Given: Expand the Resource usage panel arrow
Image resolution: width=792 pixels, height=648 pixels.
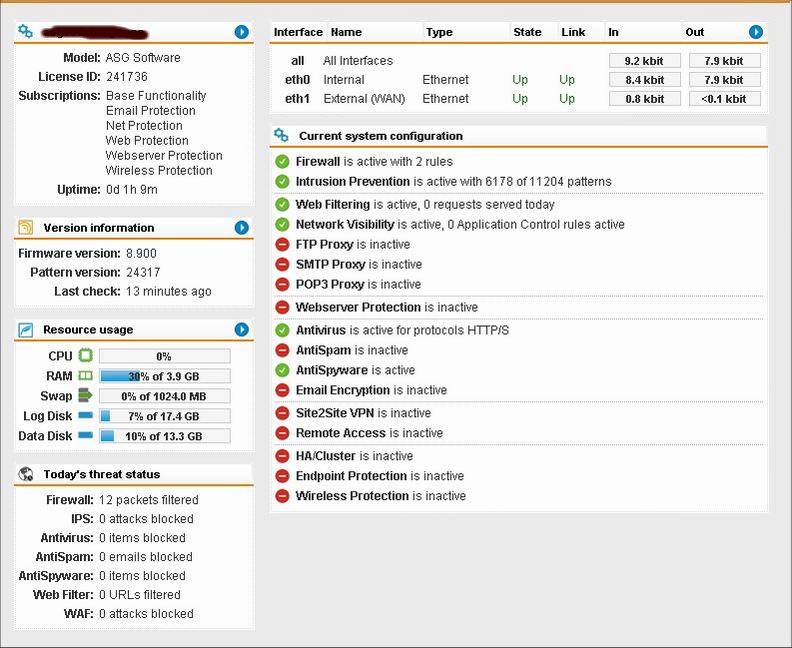Looking at the screenshot, I should [241, 330].
